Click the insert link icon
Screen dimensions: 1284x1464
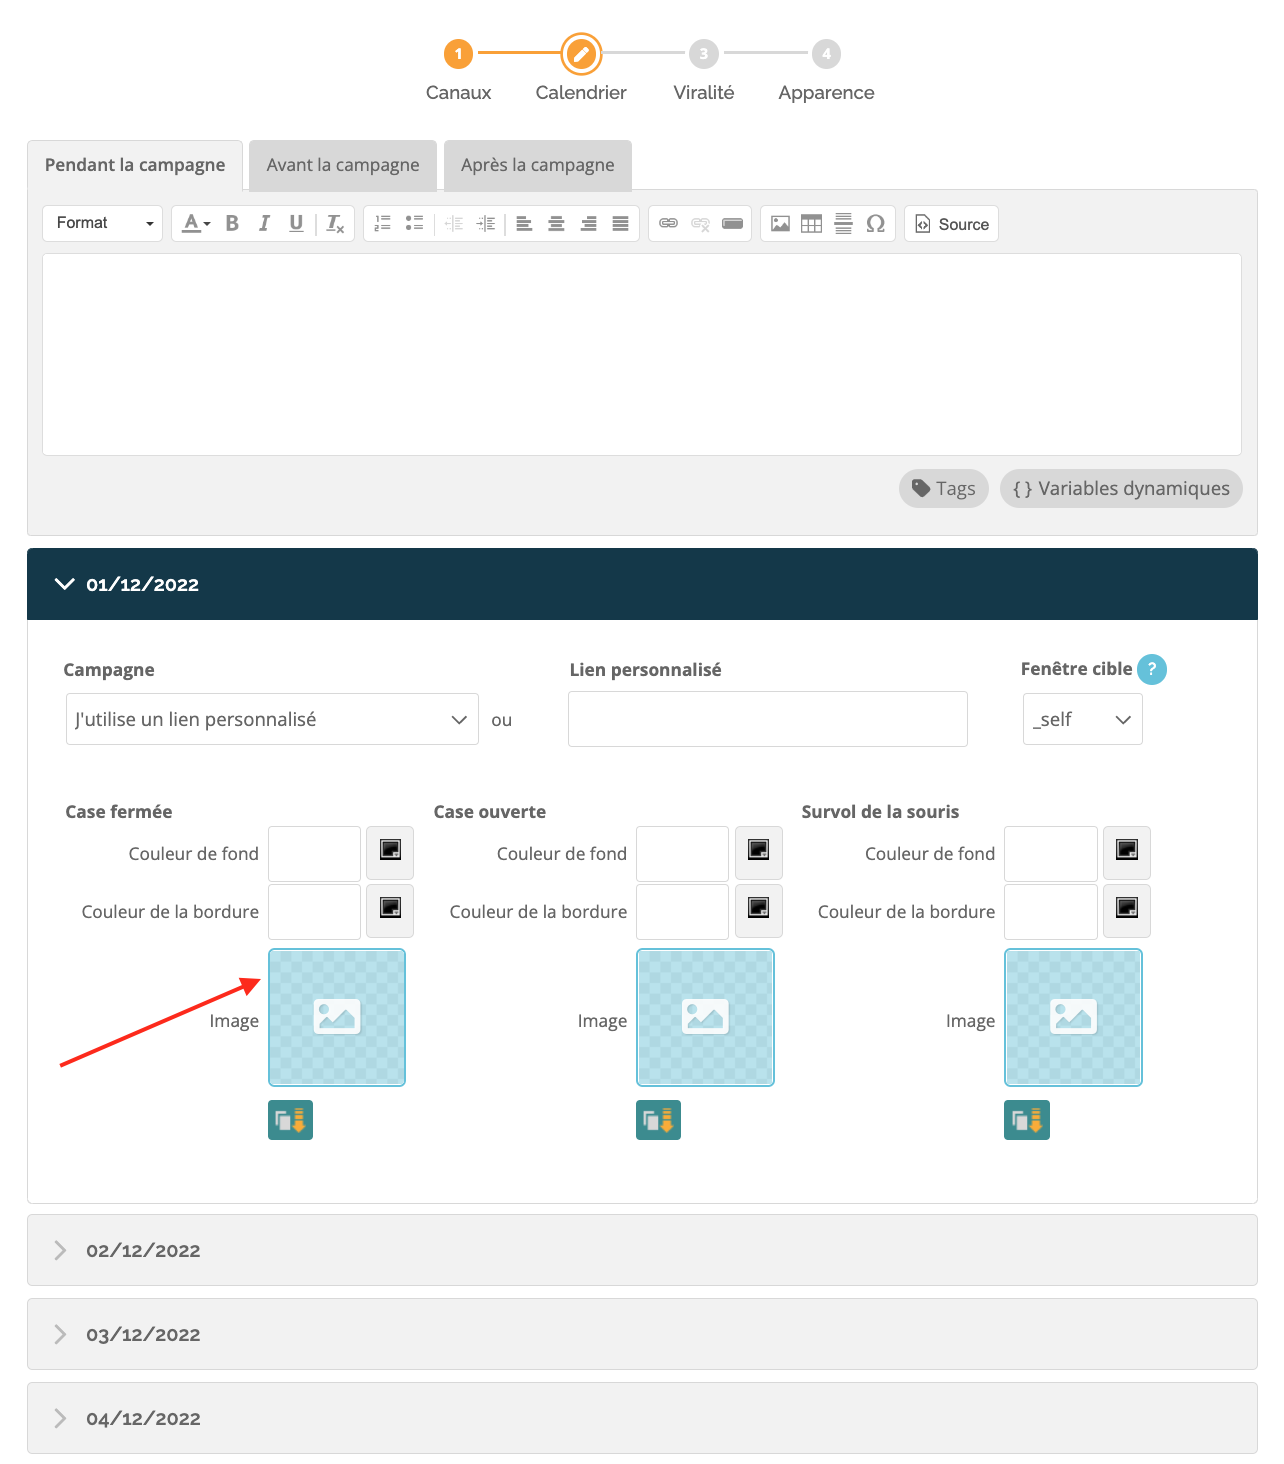668,223
